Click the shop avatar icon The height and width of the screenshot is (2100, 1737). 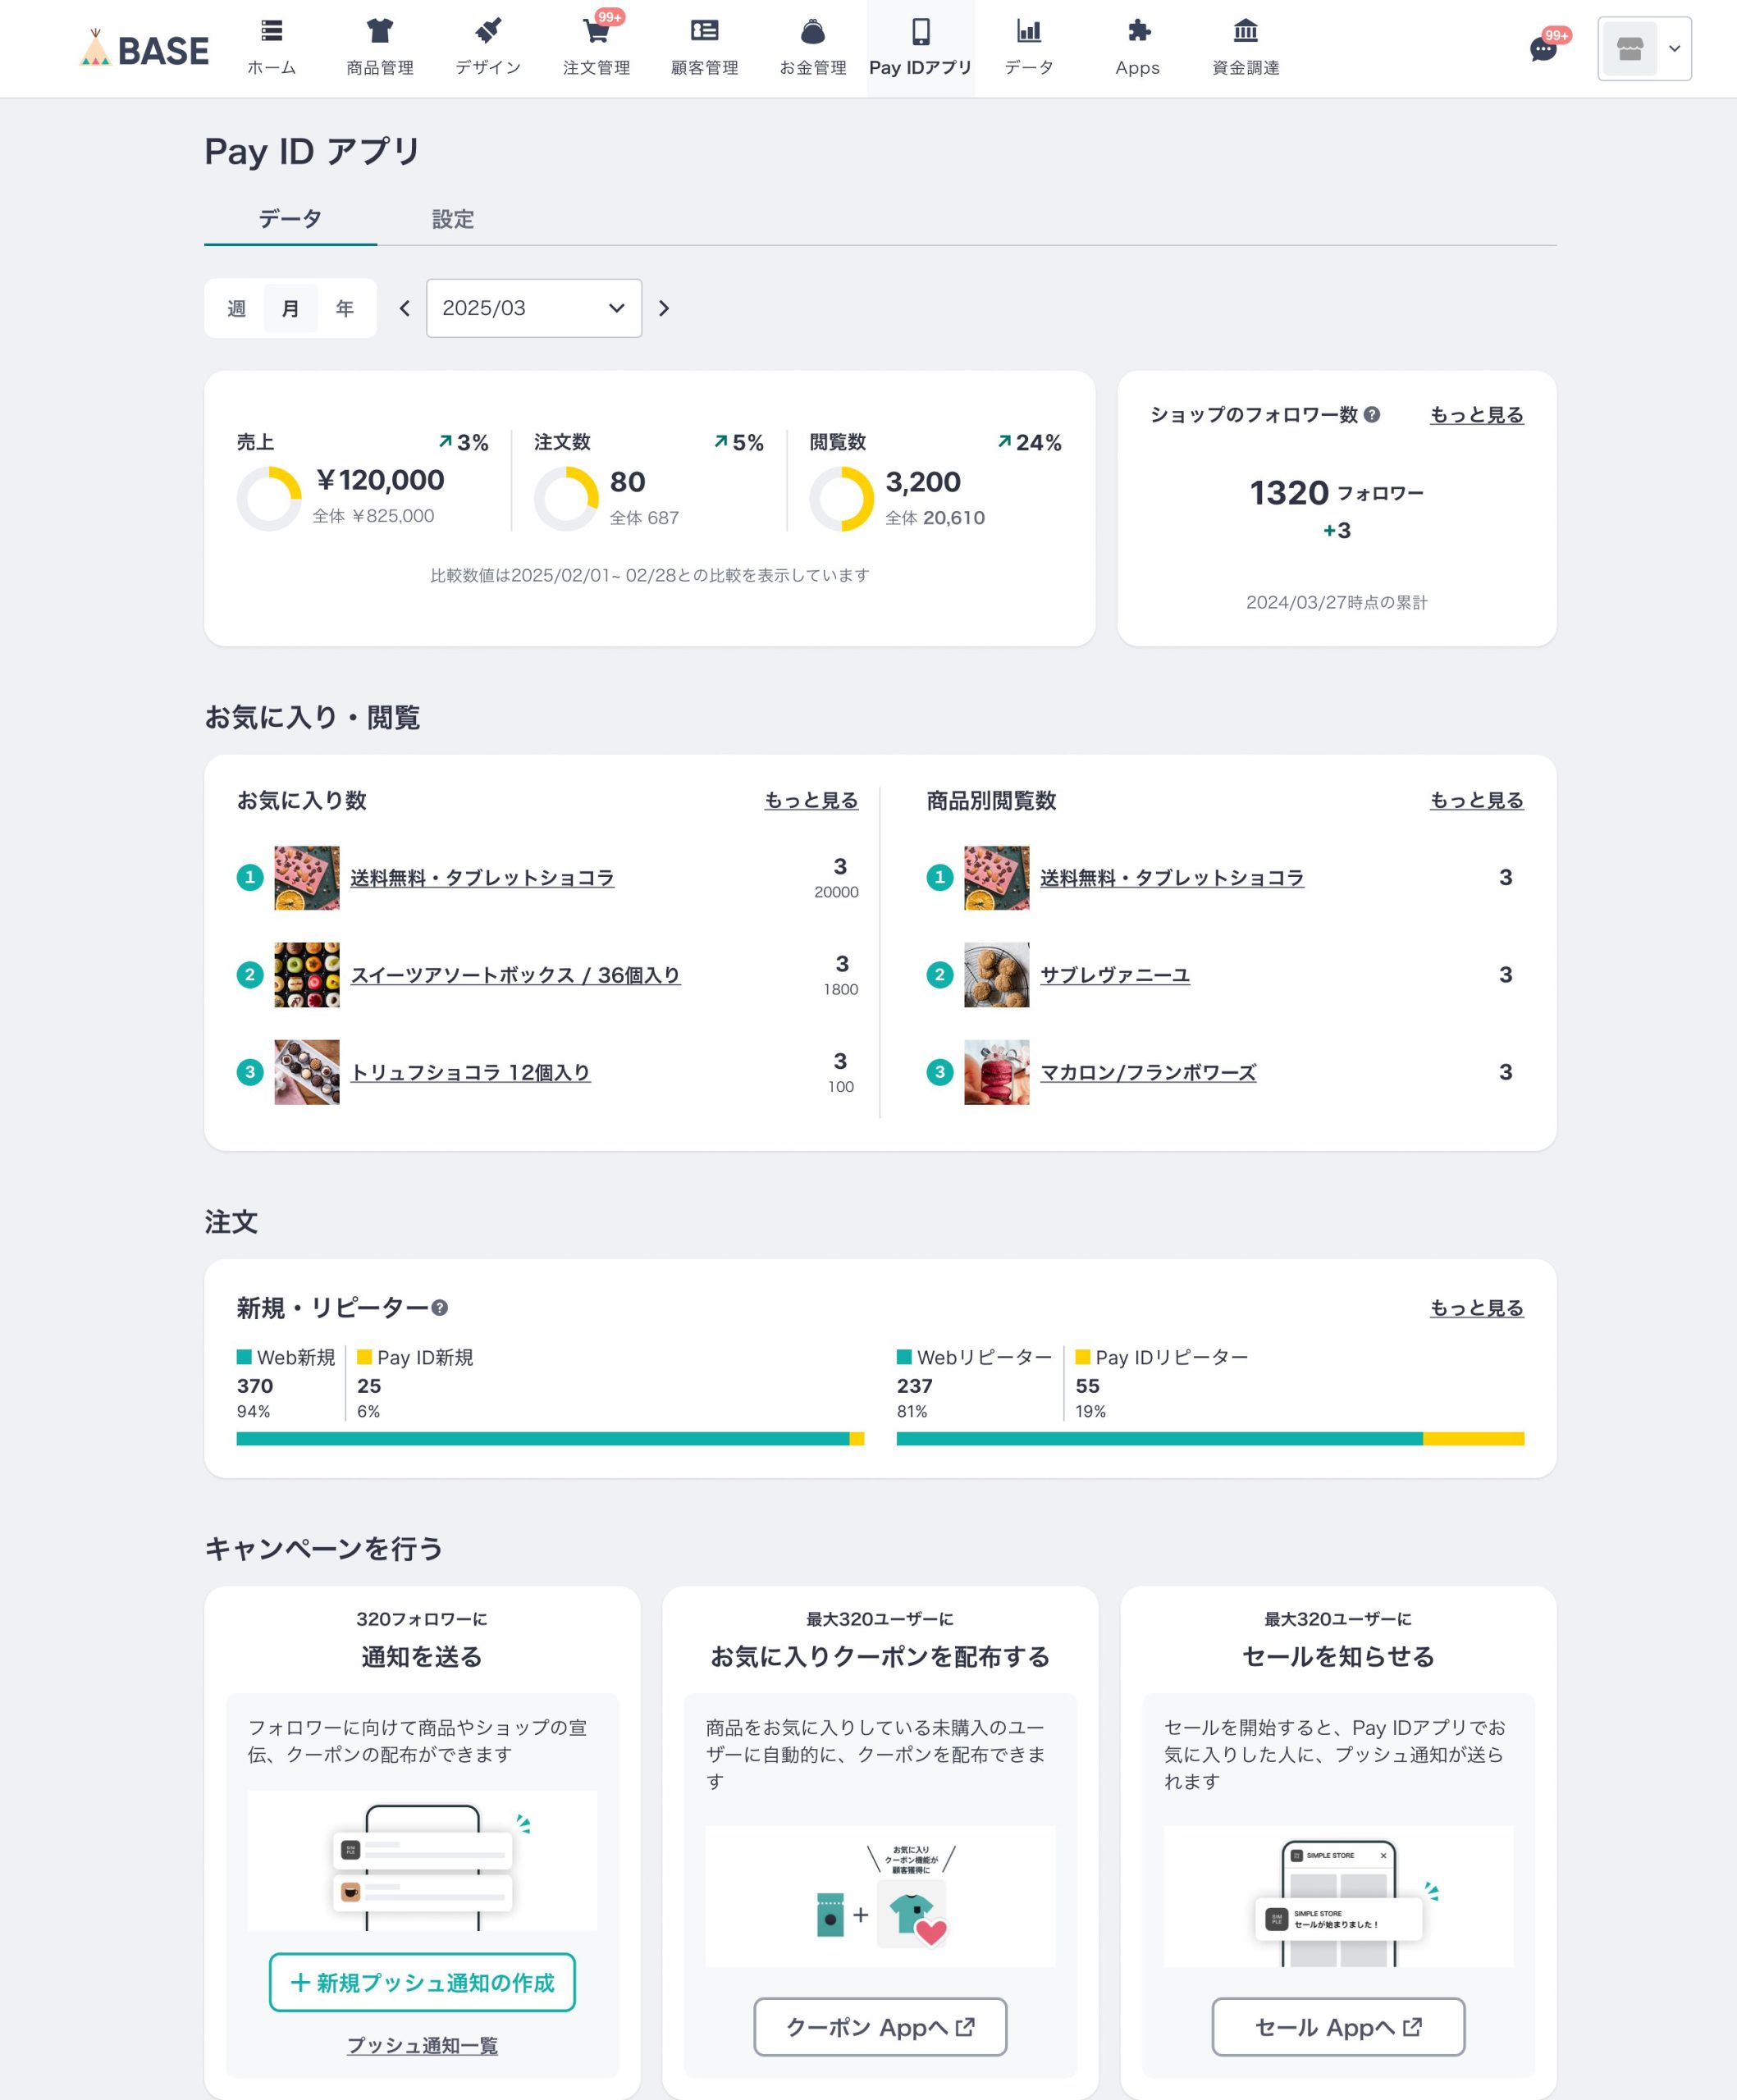tap(1629, 48)
